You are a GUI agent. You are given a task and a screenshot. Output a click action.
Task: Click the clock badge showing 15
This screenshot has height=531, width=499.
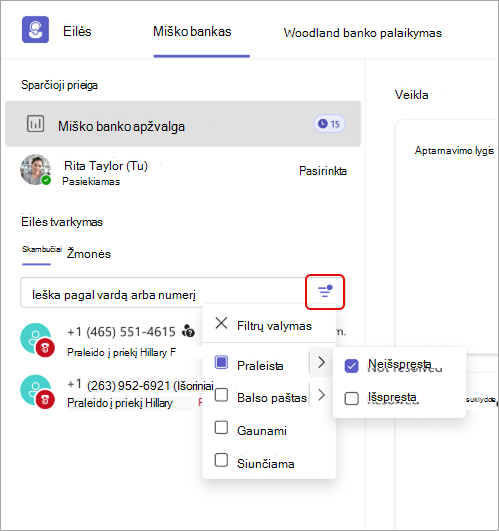(329, 124)
